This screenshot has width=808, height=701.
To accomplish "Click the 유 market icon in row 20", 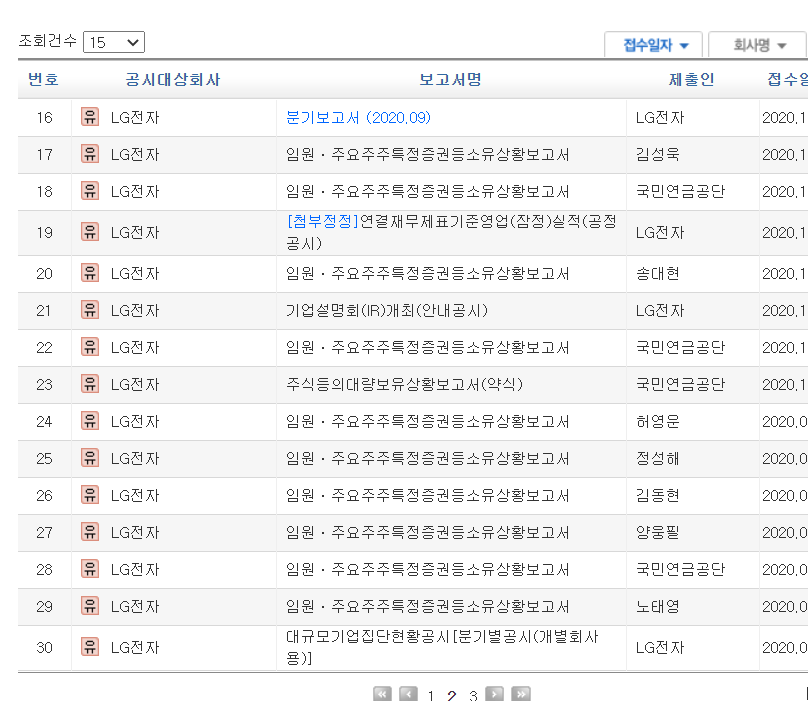I will (90, 273).
